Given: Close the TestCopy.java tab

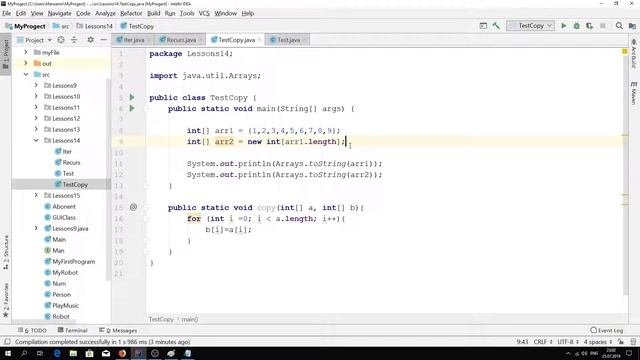Looking at the screenshot, I should click(260, 40).
